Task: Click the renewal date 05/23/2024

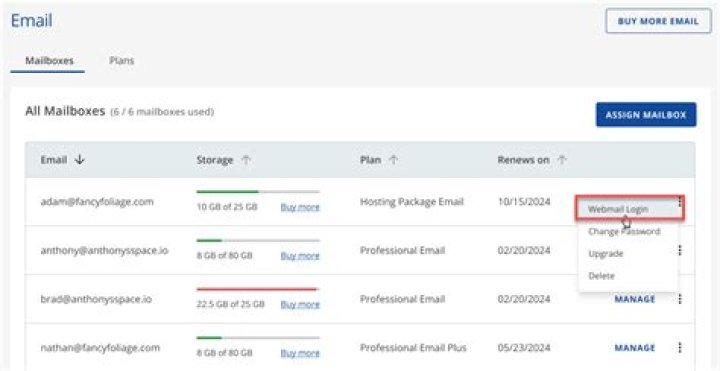Action: tap(524, 348)
